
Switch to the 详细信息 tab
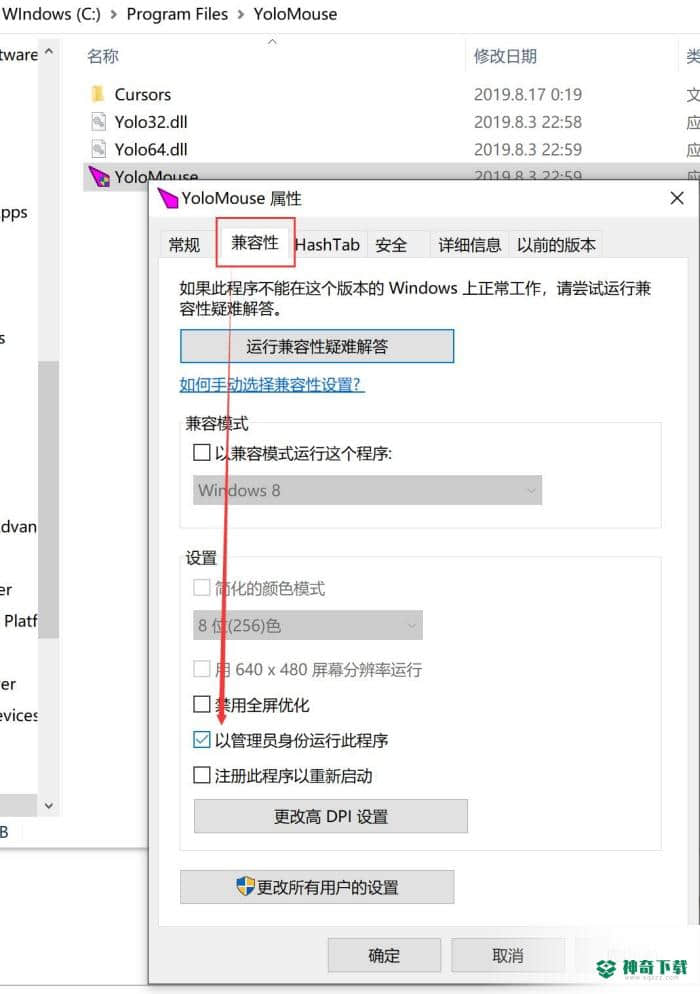[x=469, y=245]
